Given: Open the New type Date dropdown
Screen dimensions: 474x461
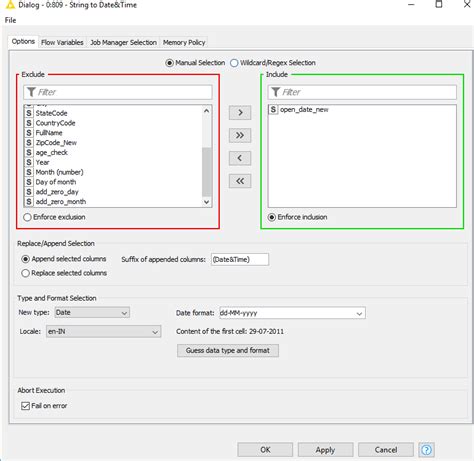Looking at the screenshot, I should (x=92, y=313).
